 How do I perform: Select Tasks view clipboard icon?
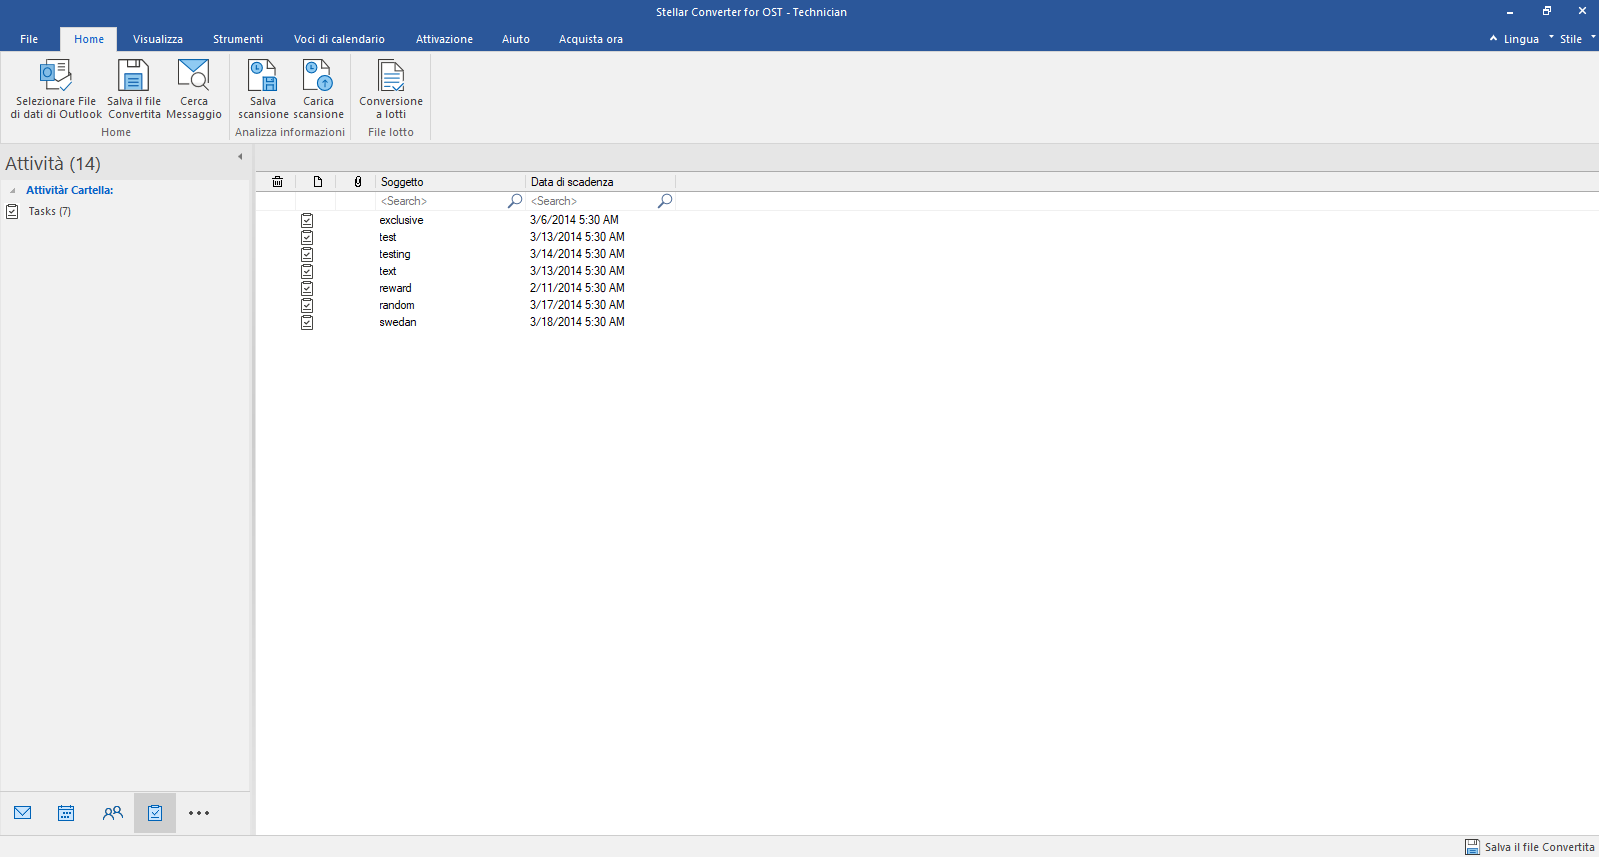155,813
